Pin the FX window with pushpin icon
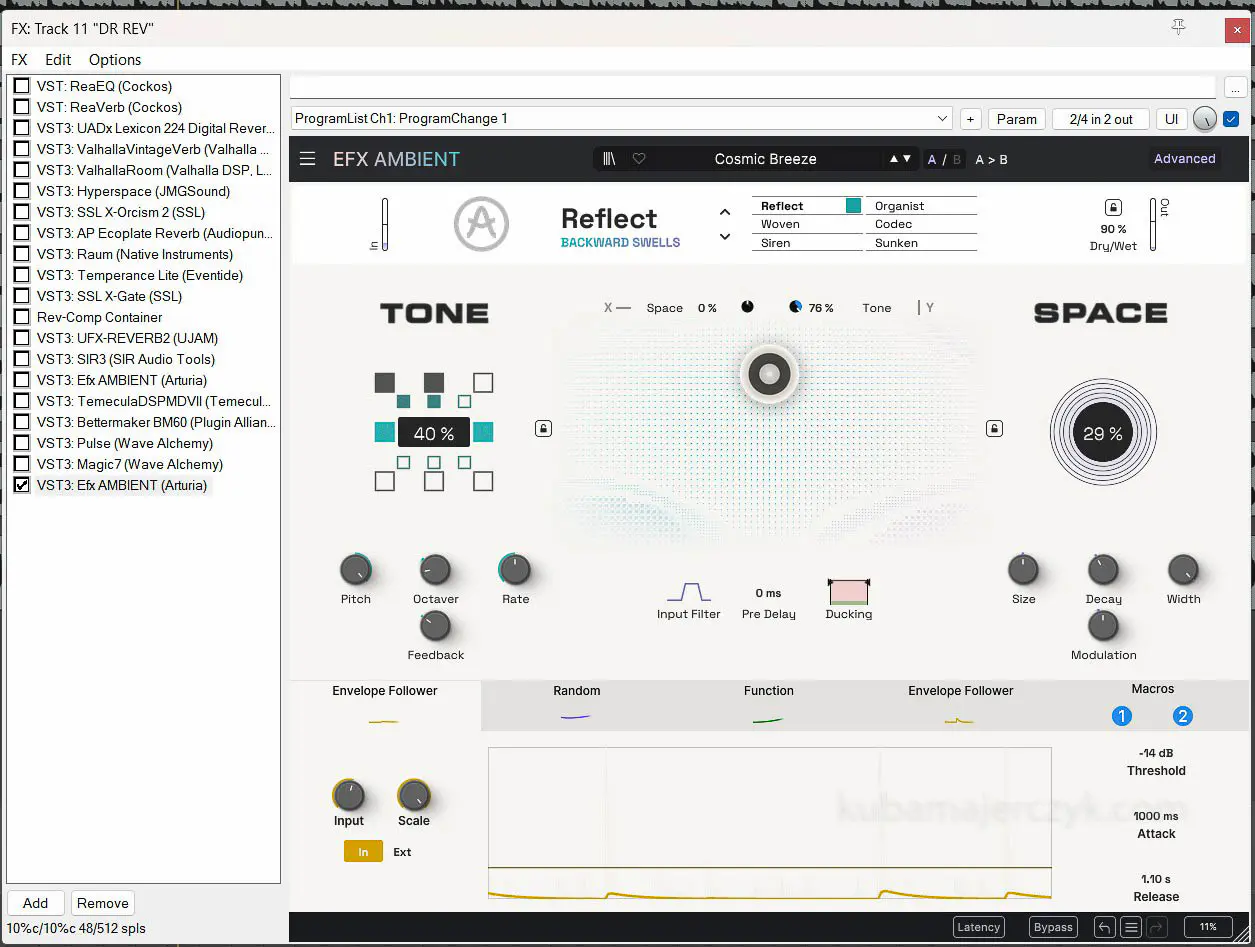 pyautogui.click(x=1178, y=28)
